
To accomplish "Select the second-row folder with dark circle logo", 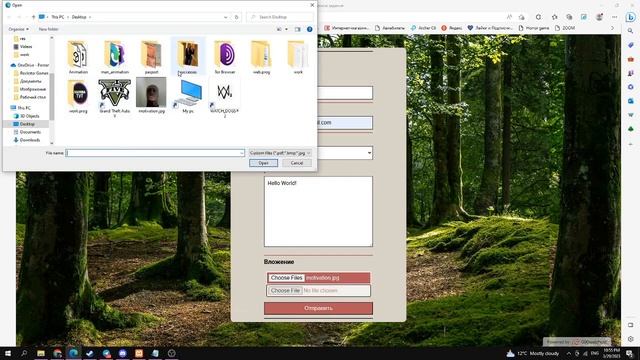I will click(x=78, y=96).
